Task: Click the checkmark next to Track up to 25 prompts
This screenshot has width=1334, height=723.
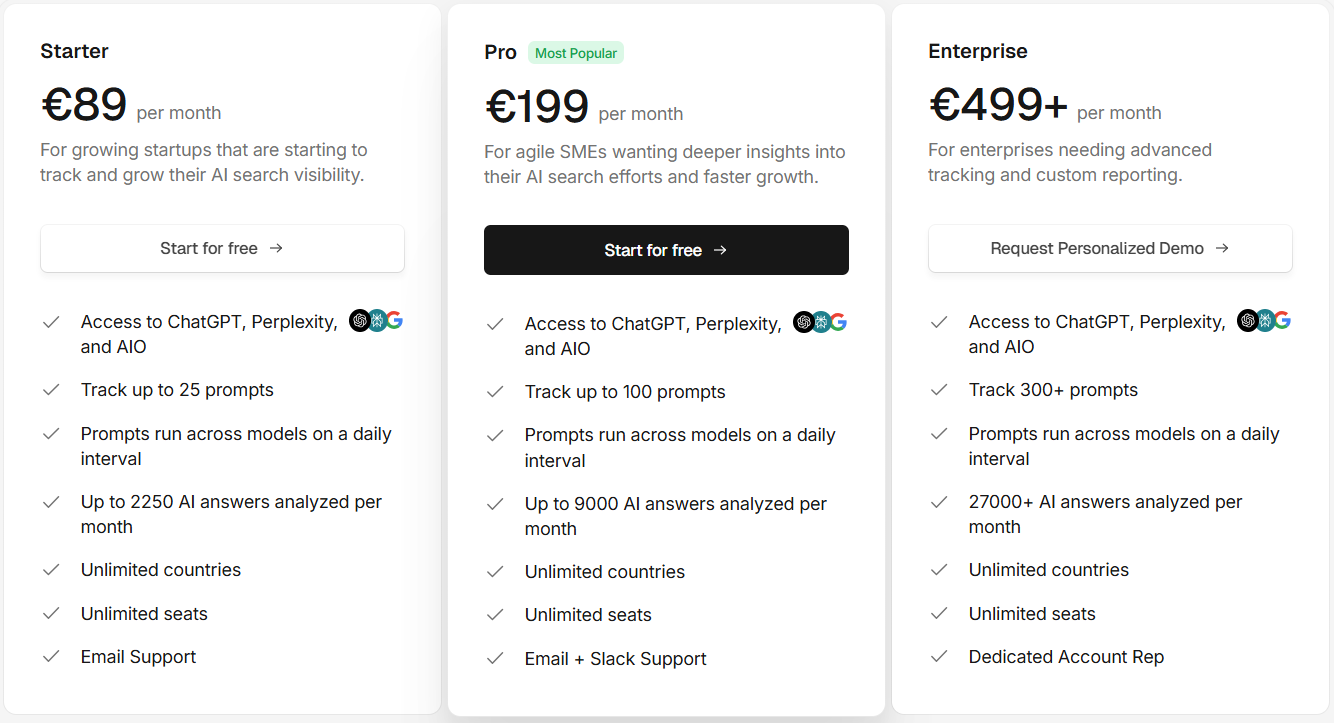Action: pos(51,390)
